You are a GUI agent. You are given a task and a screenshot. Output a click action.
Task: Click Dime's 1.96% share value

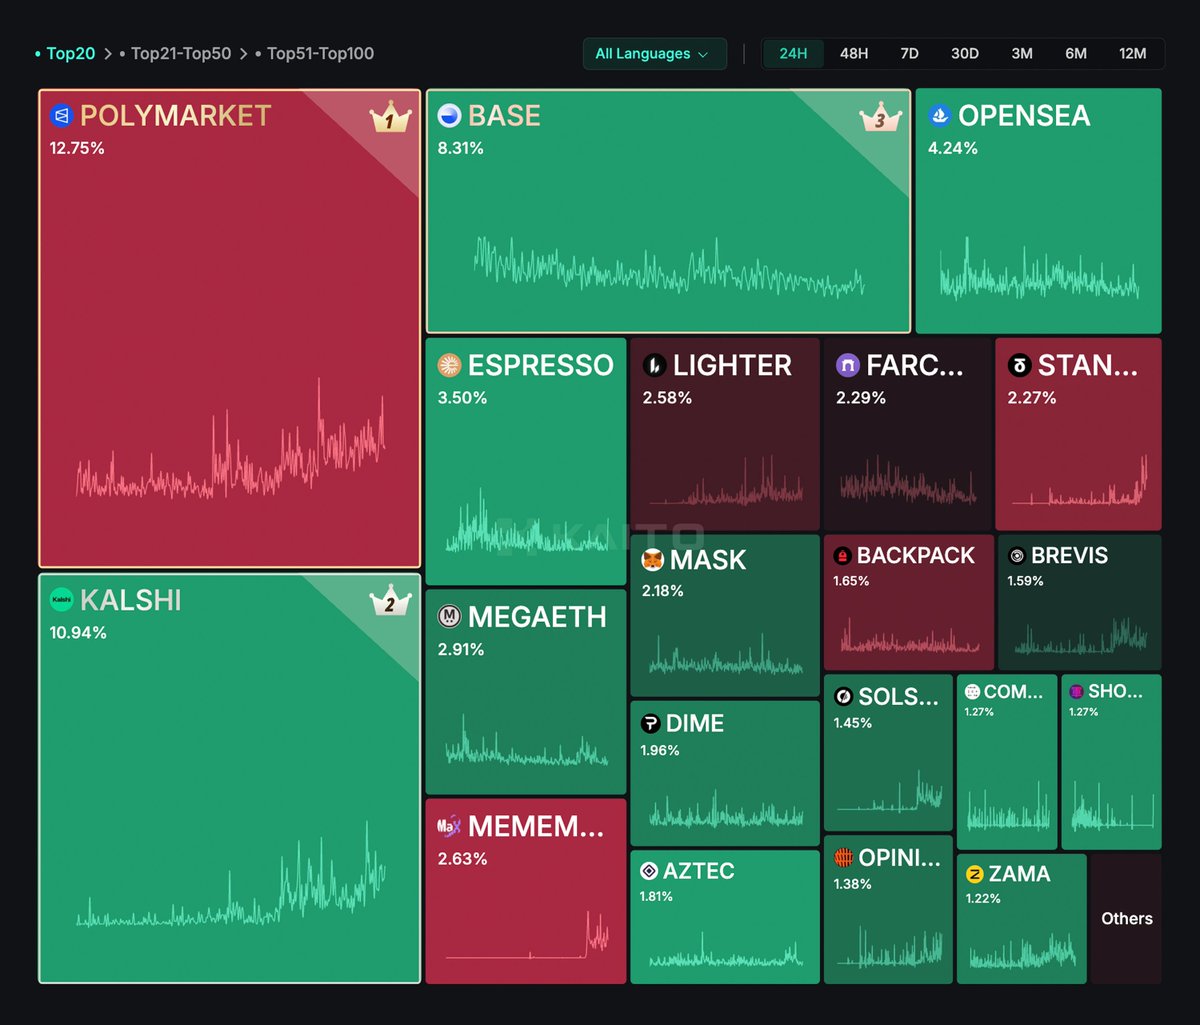click(660, 751)
